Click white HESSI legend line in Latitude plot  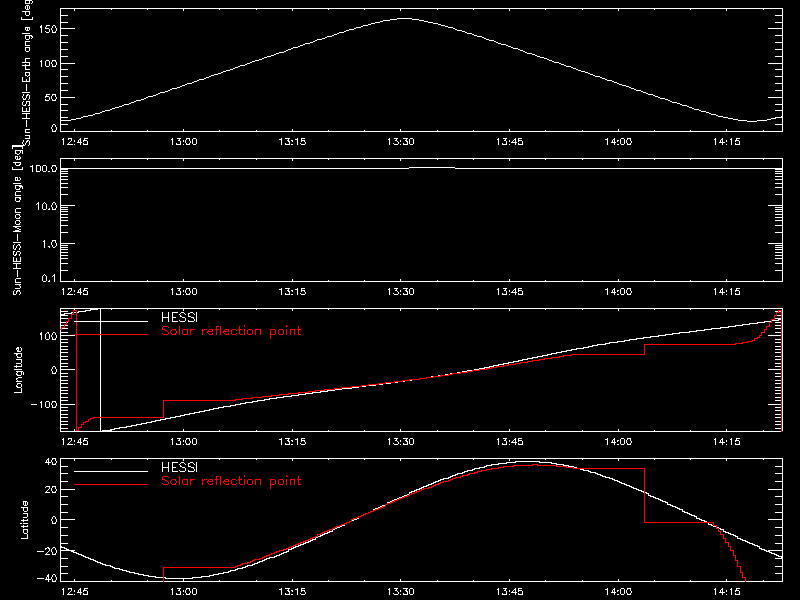pyautogui.click(x=111, y=471)
